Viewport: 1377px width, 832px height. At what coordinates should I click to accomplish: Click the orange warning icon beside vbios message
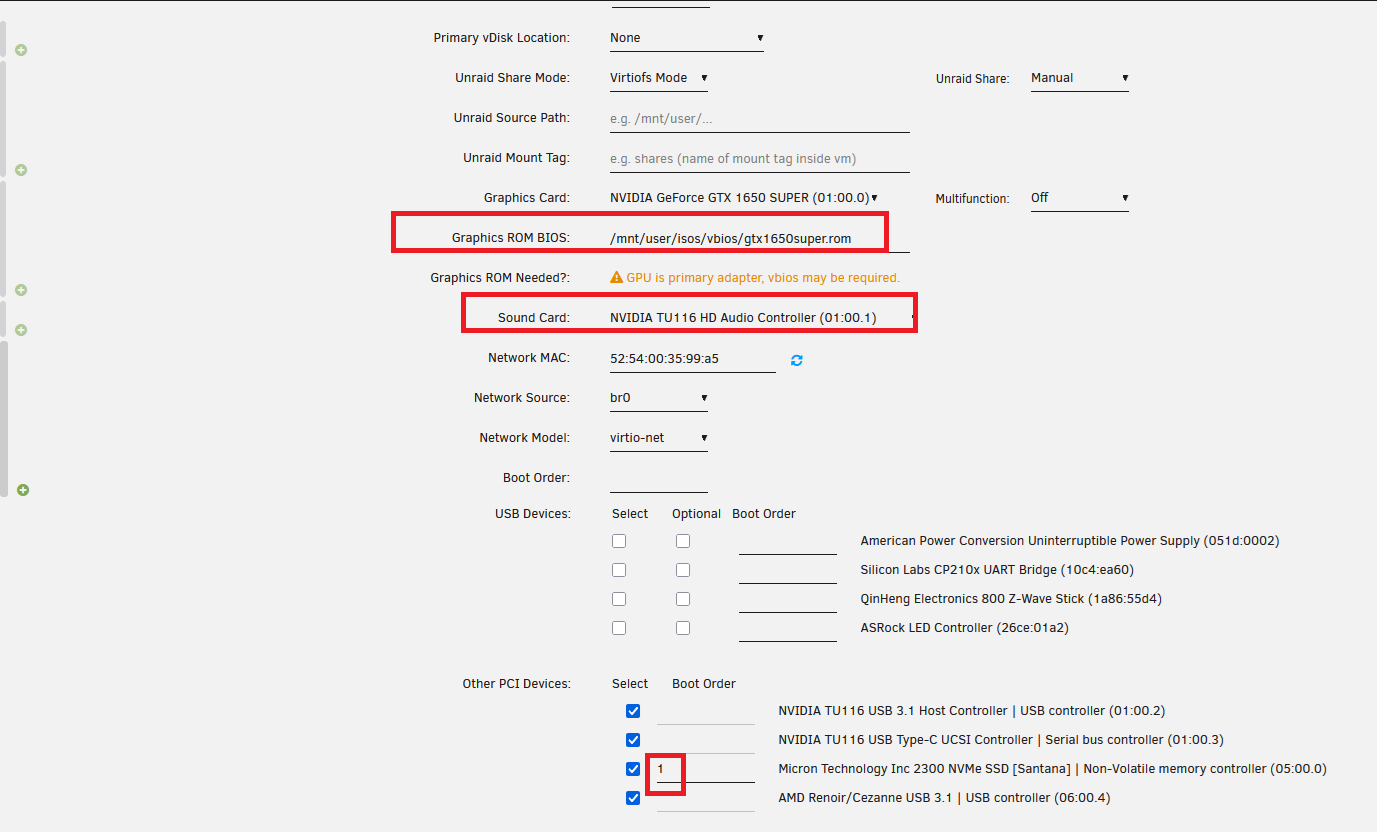pos(616,278)
